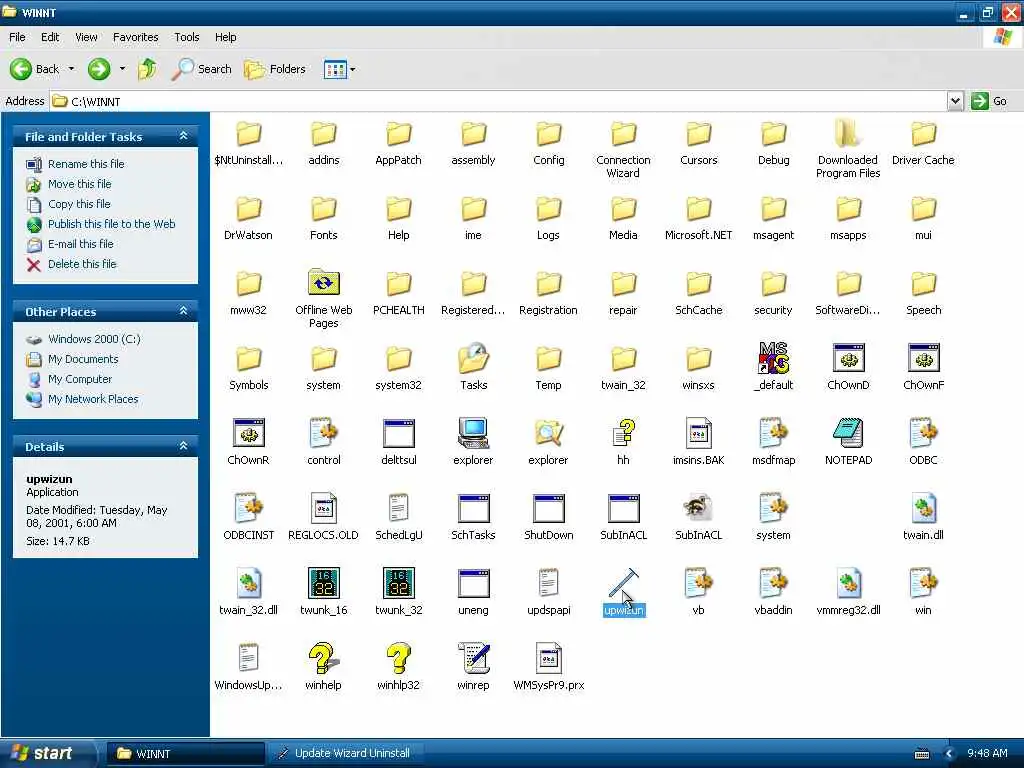1024x768 pixels.
Task: Open the Edit menu
Action: 50,37
